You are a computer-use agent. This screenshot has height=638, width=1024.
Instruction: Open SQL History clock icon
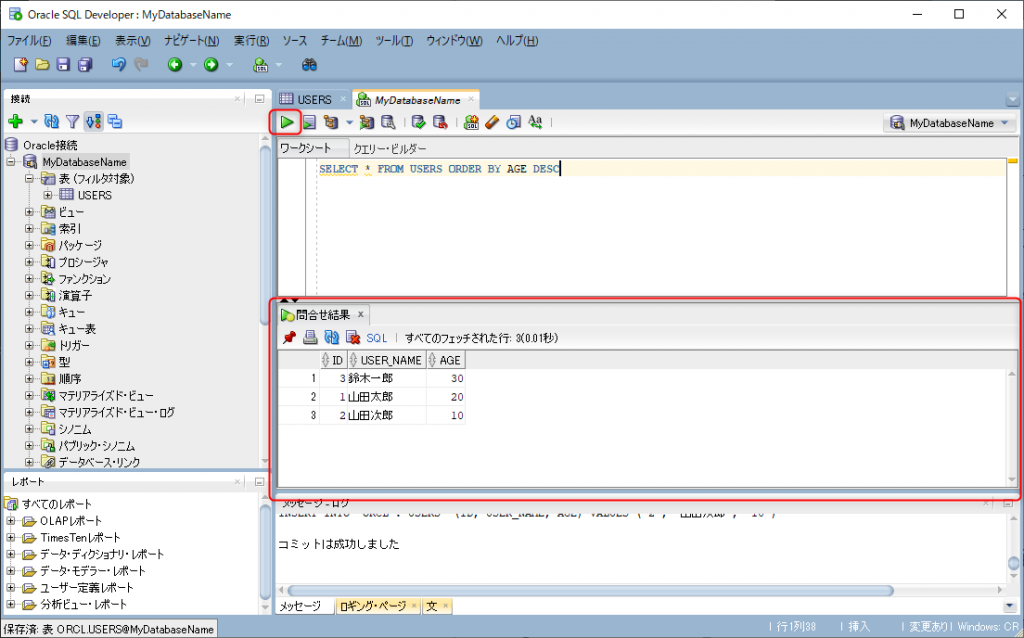tap(514, 122)
